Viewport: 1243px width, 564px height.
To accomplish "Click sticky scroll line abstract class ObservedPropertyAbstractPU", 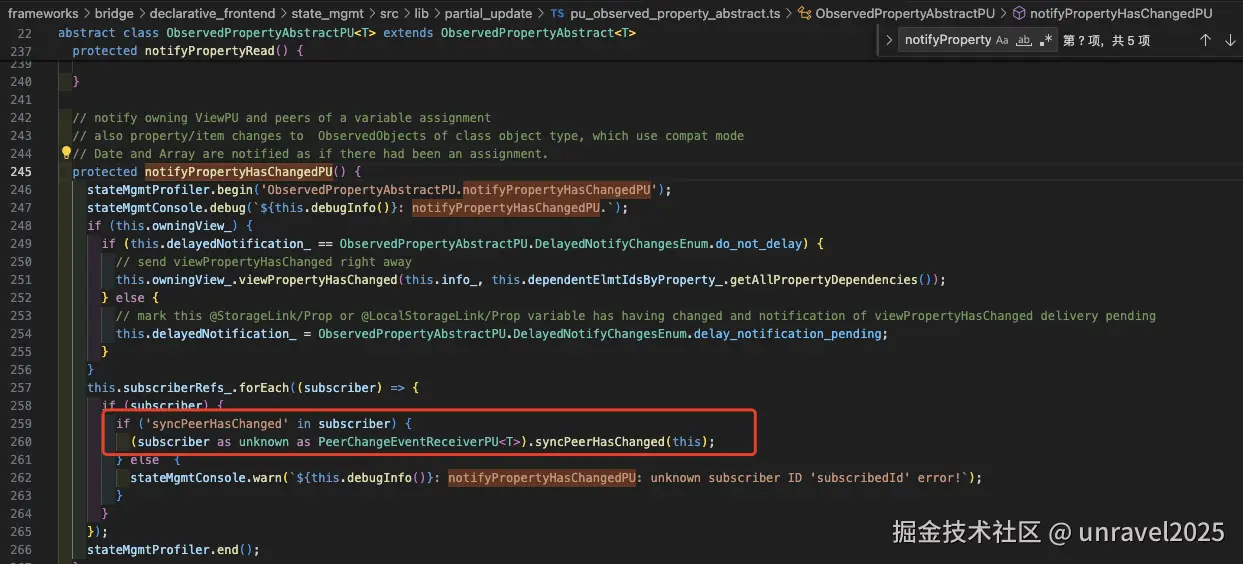I will (346, 32).
